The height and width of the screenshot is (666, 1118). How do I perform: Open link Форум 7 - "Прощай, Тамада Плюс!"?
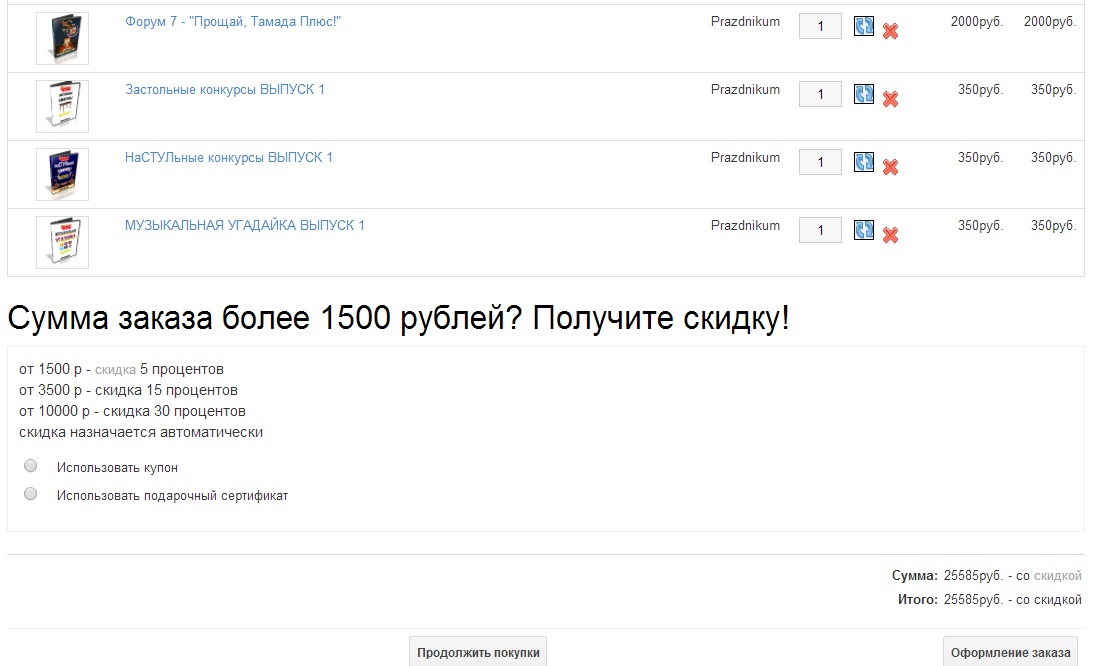tap(233, 21)
